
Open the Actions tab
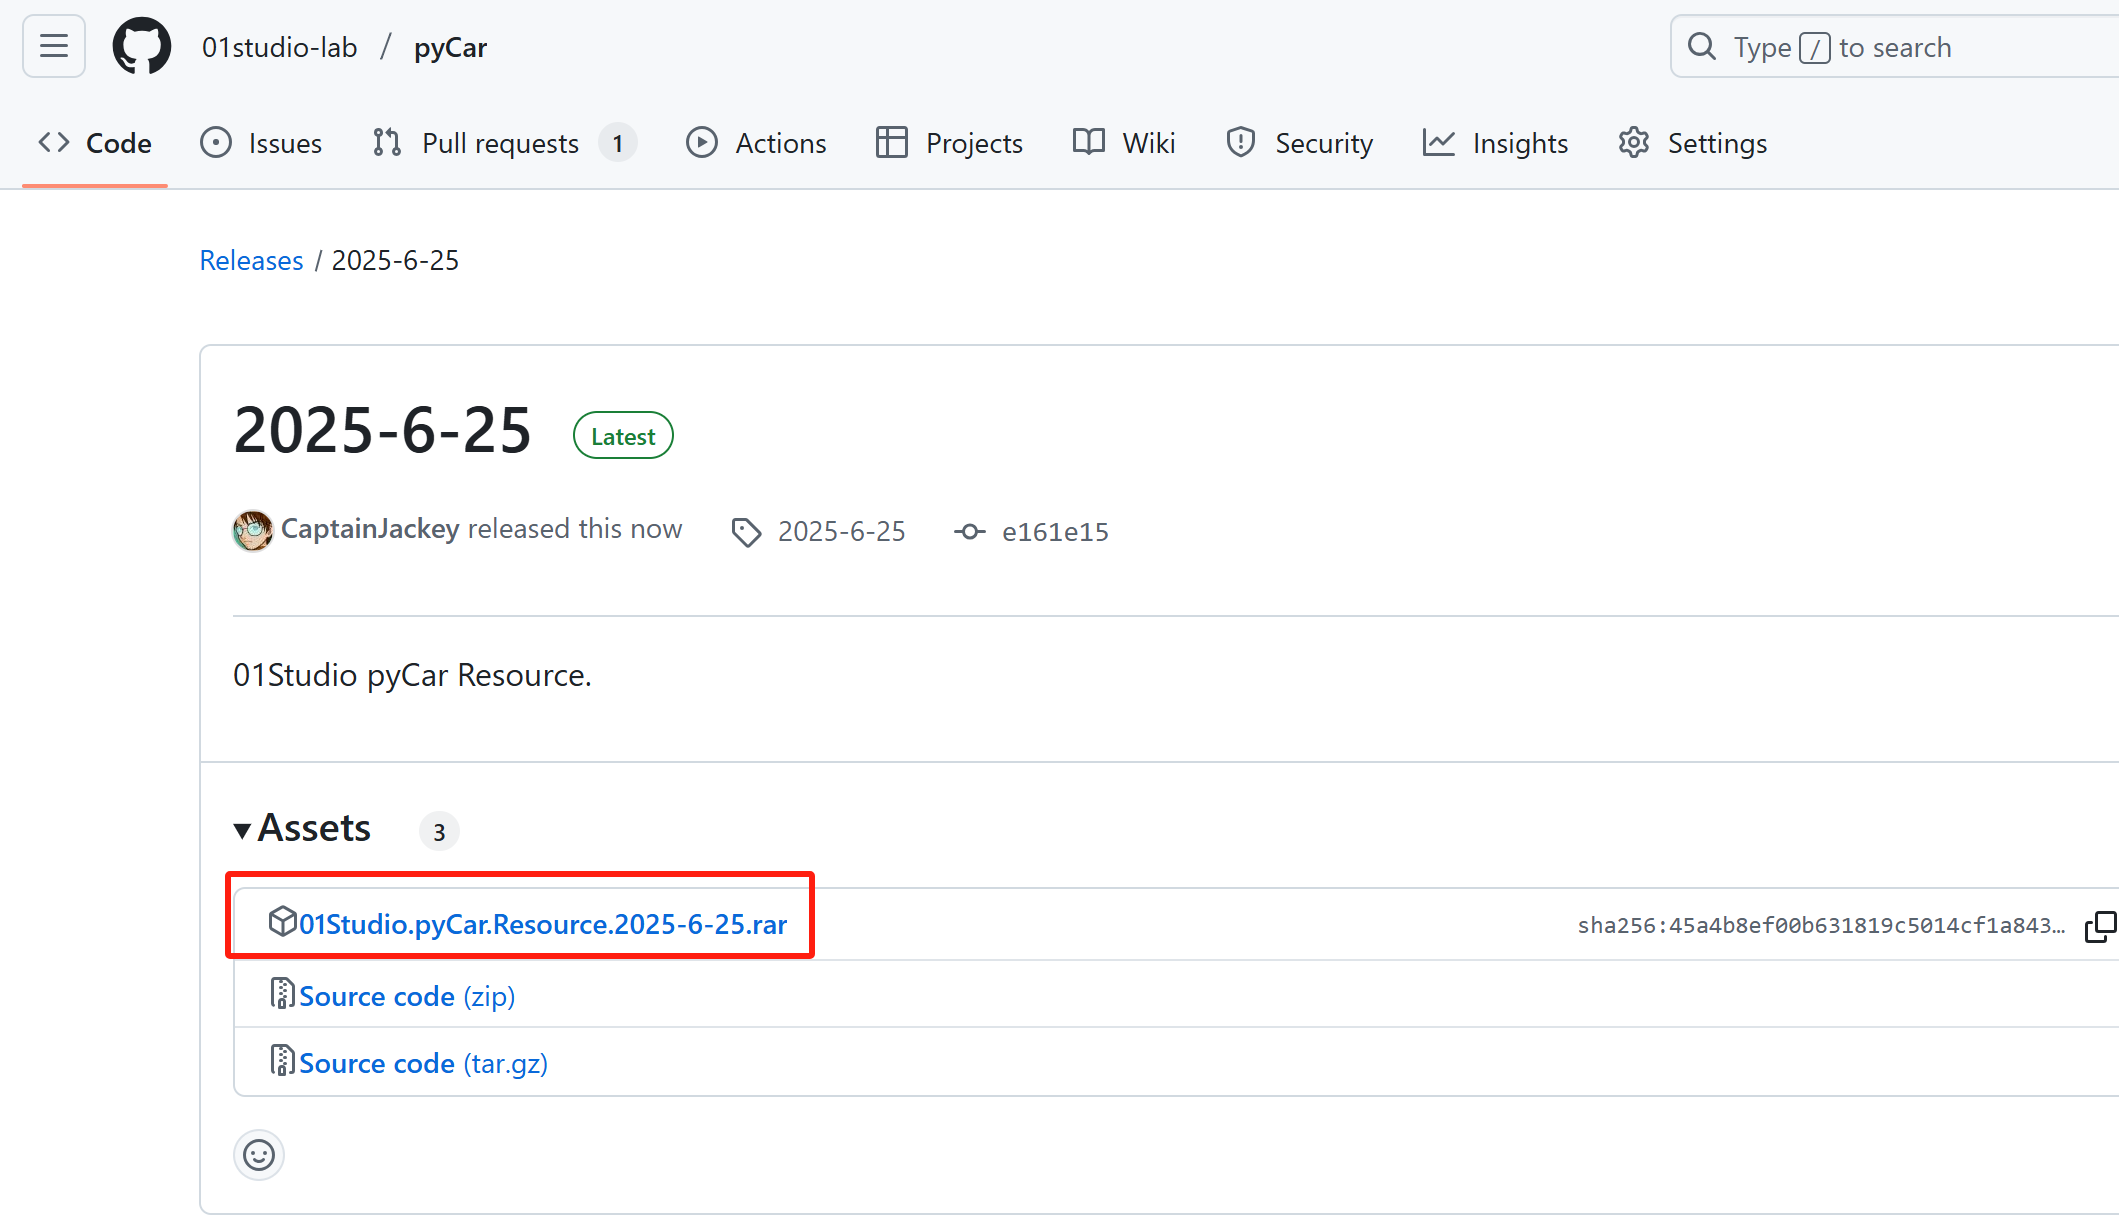pos(756,143)
